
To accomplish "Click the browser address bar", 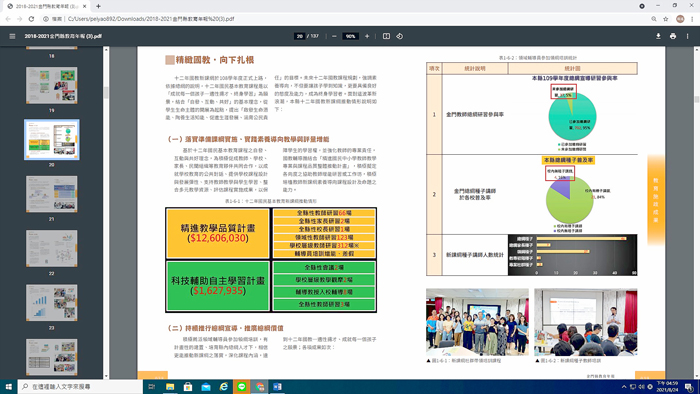I will click(348, 19).
